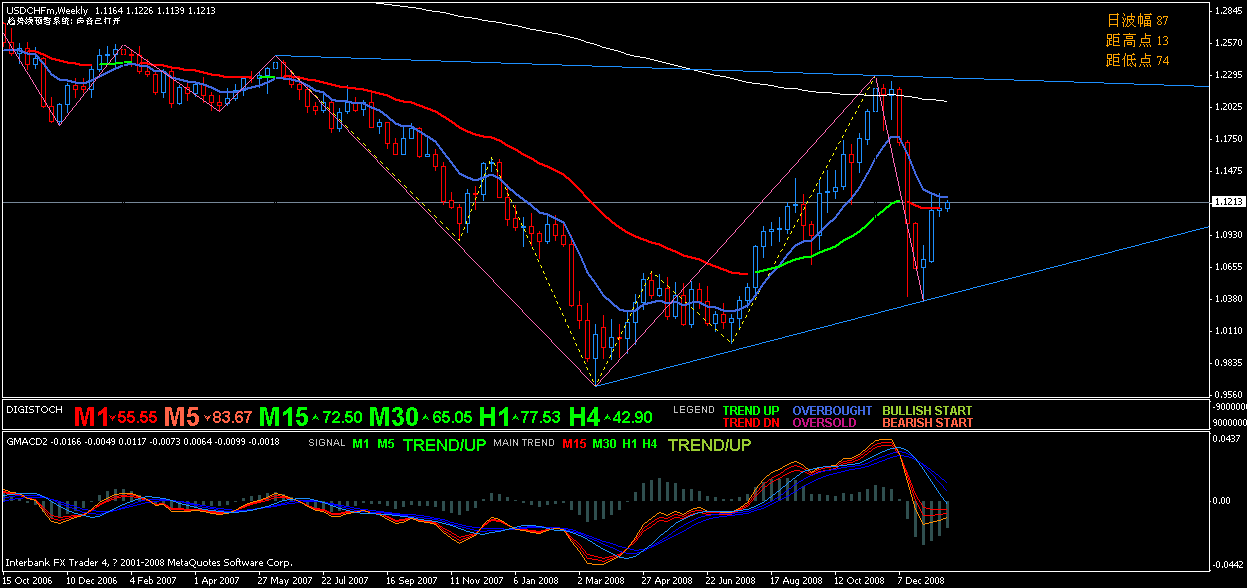Click the 1.0110 price axis value

[1227, 330]
